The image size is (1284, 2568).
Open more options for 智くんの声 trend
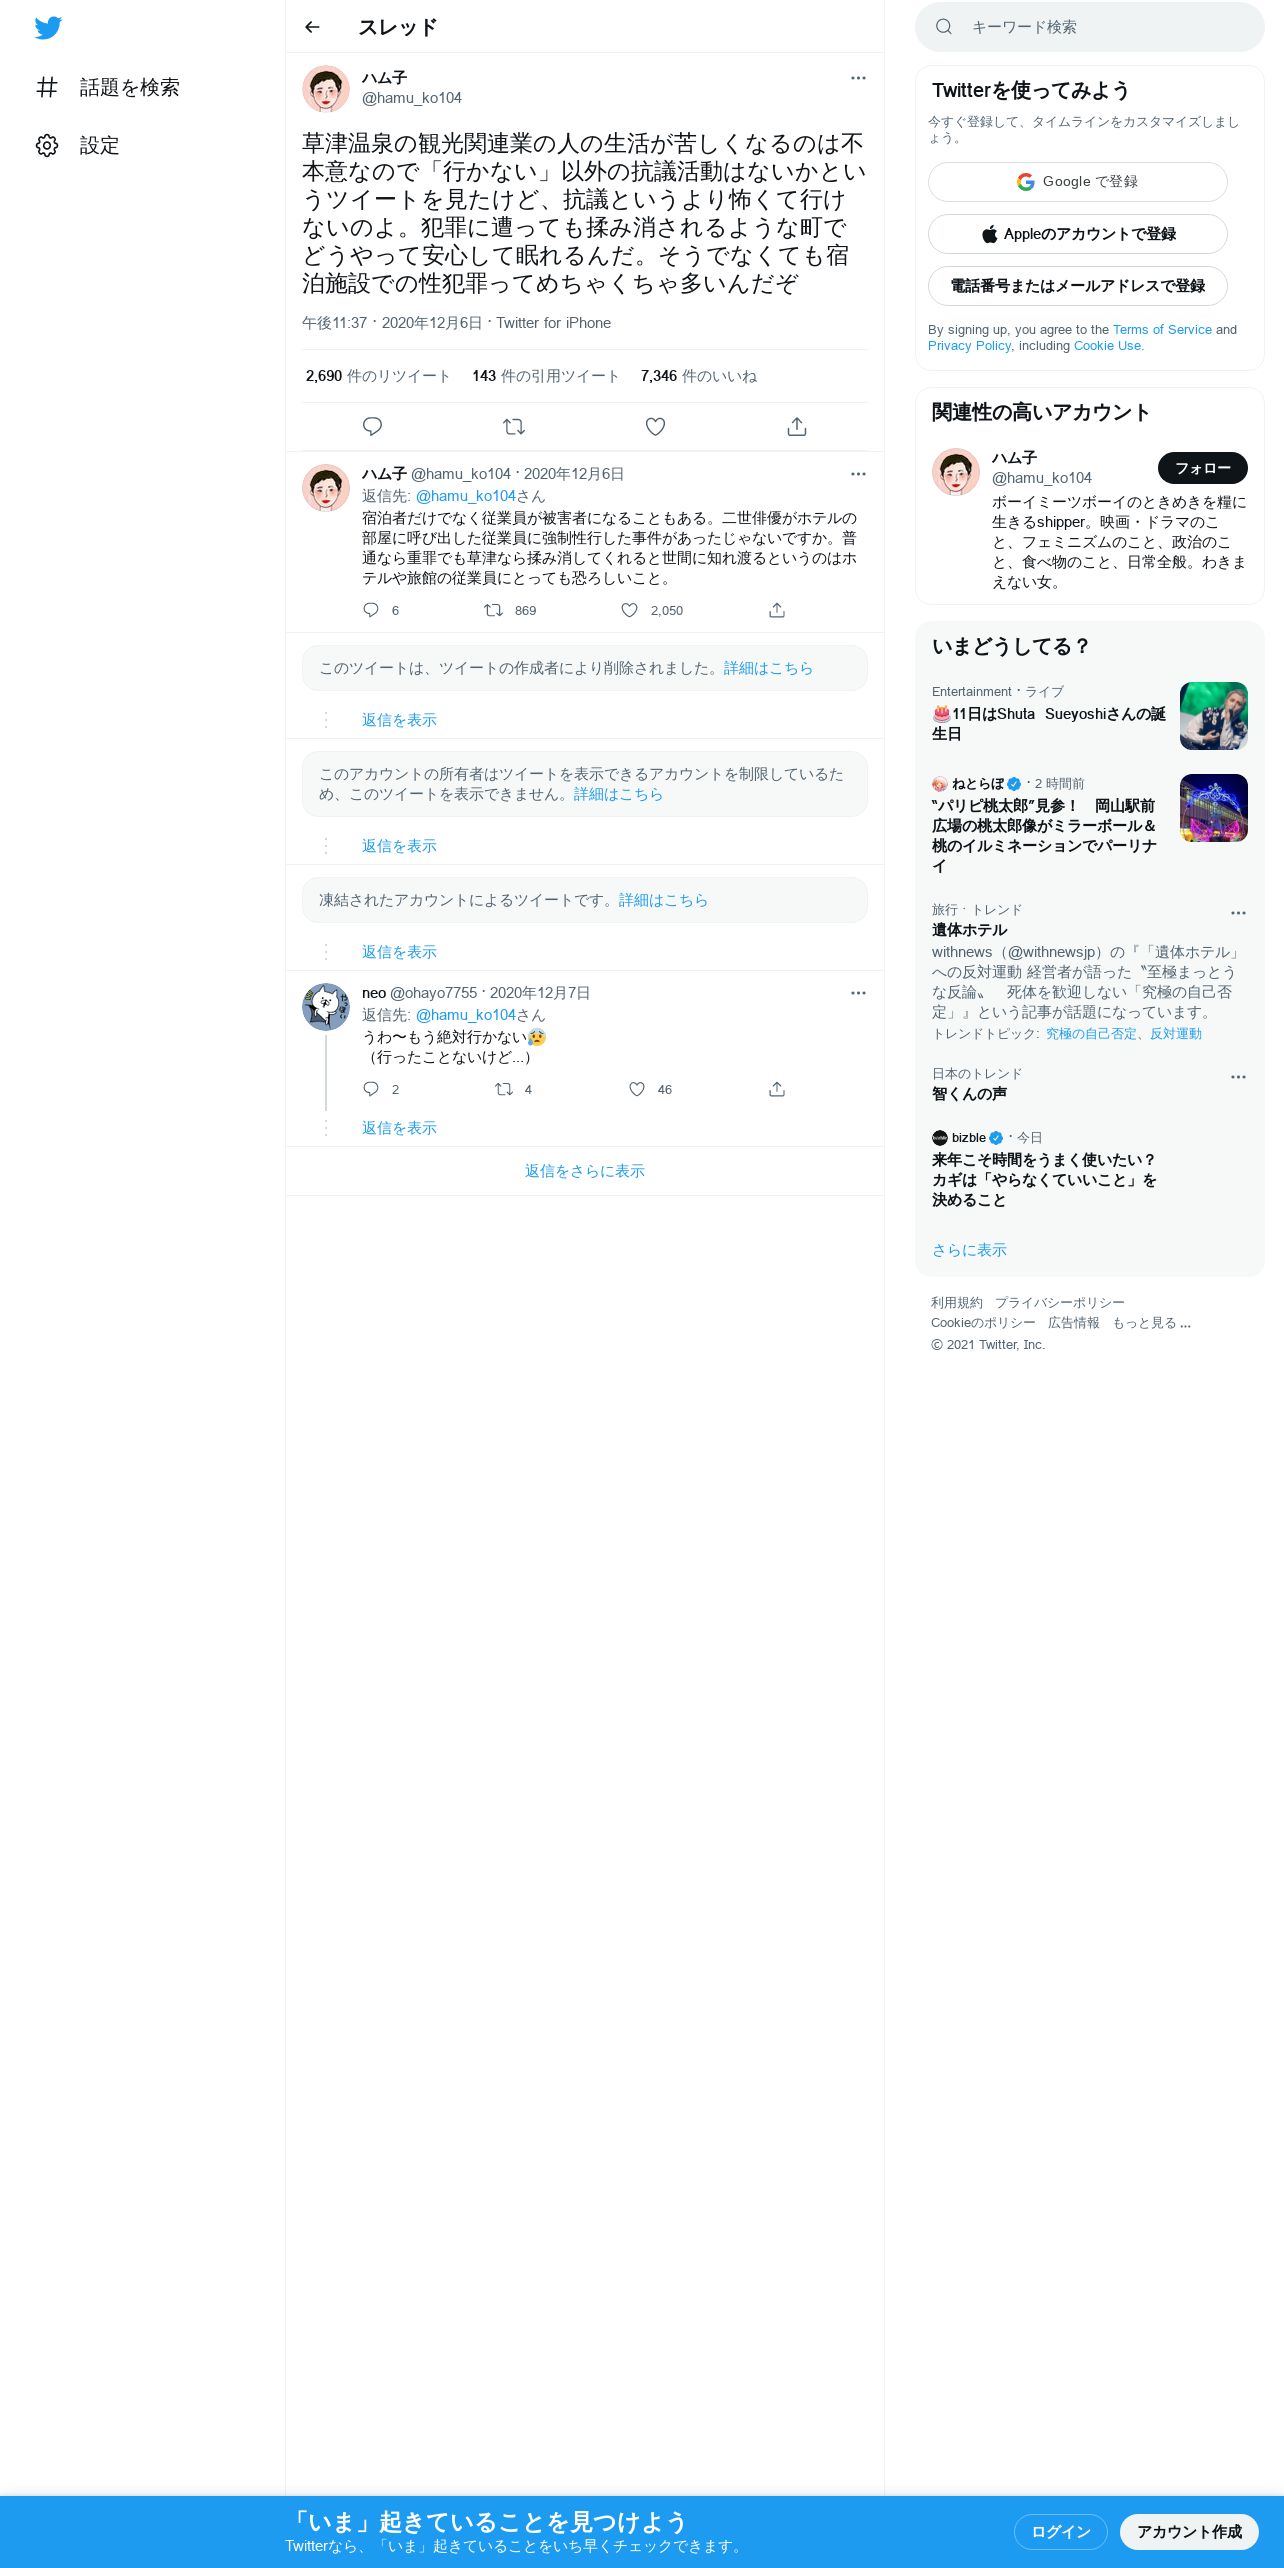(1238, 1077)
